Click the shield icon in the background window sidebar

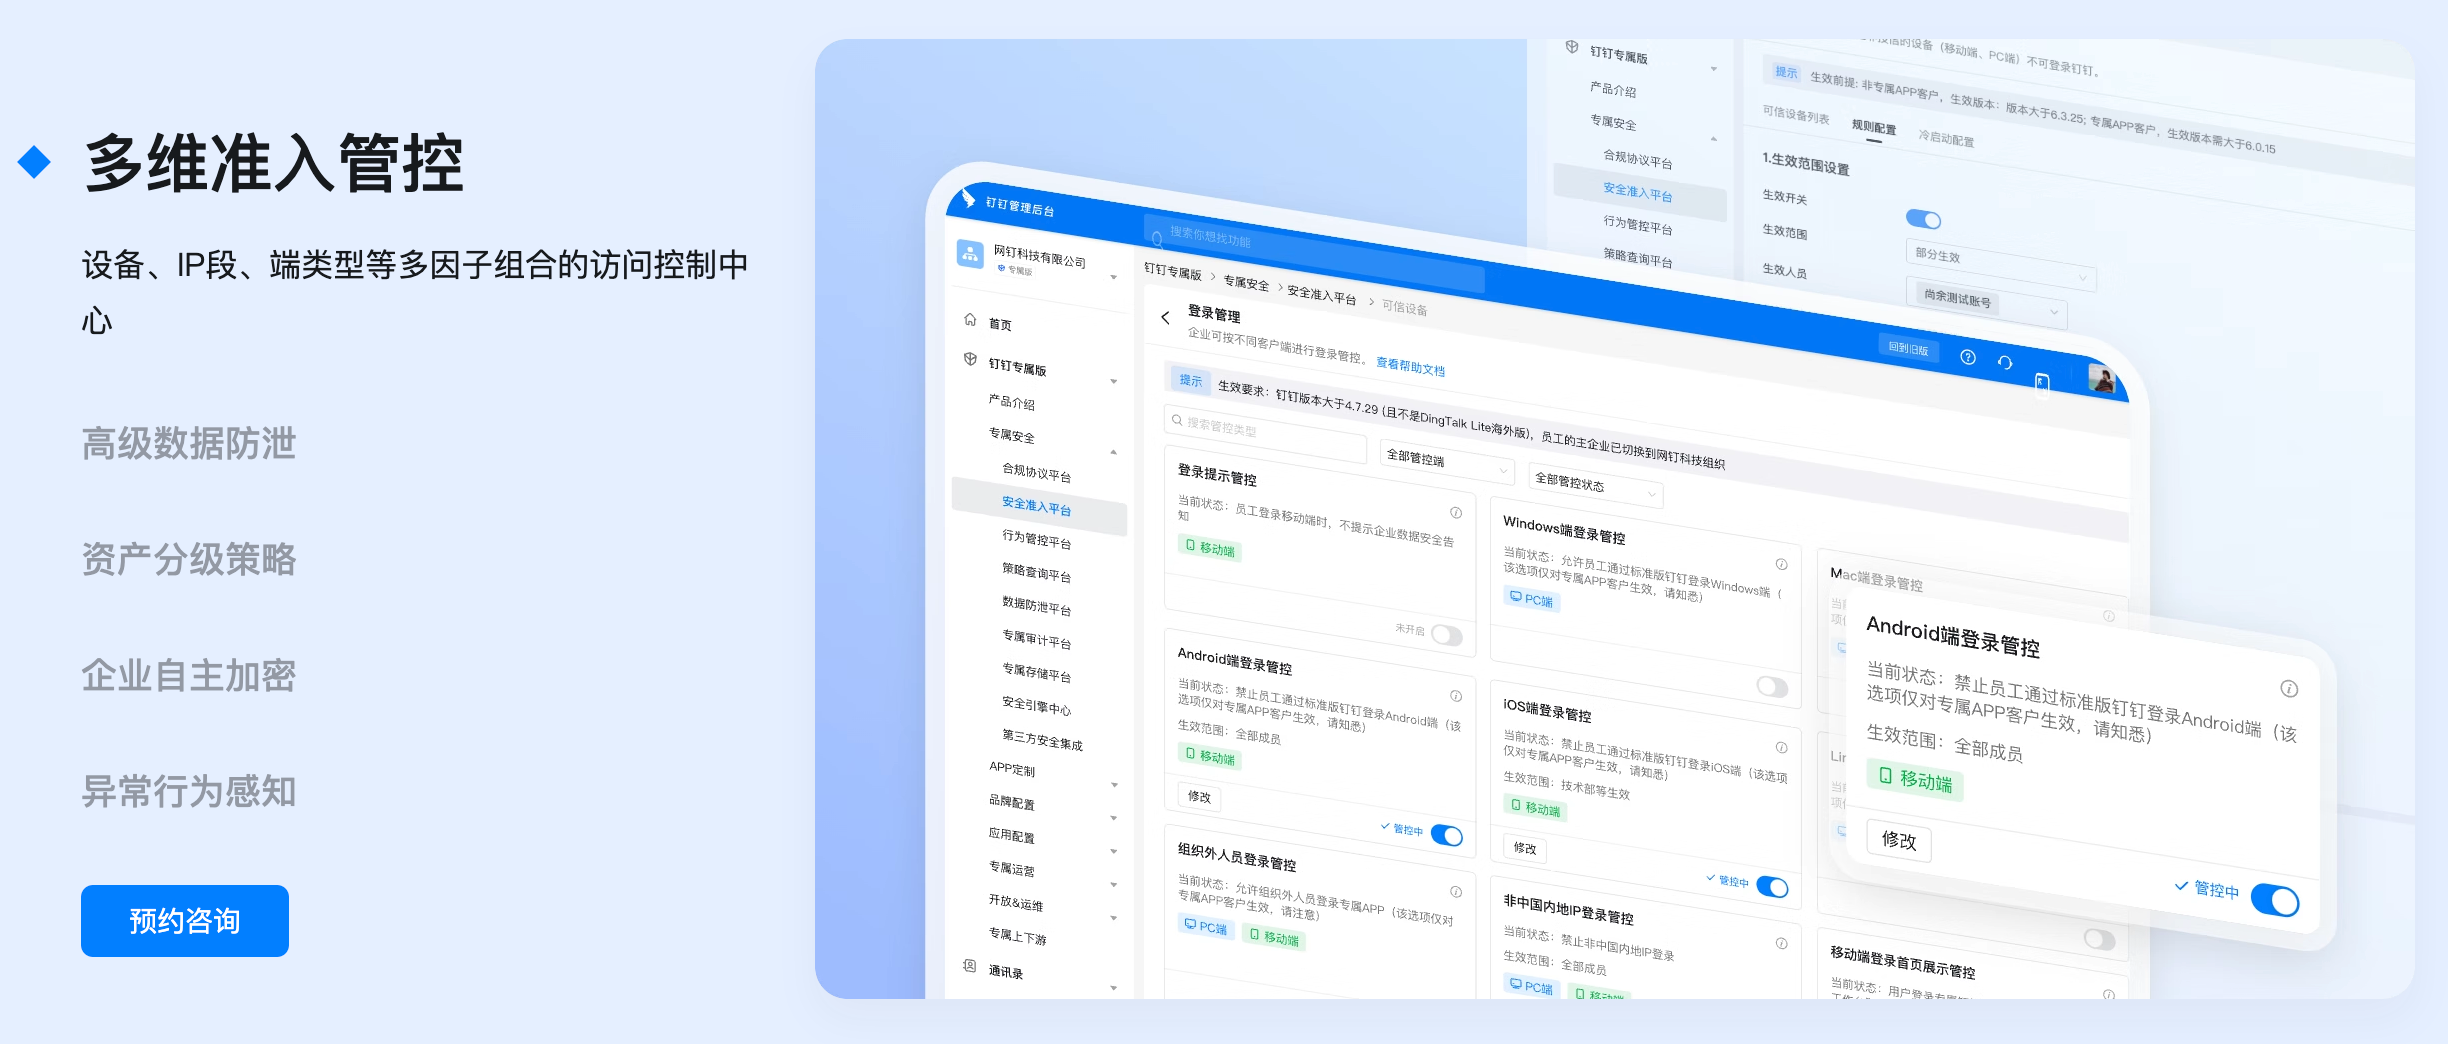(1572, 47)
